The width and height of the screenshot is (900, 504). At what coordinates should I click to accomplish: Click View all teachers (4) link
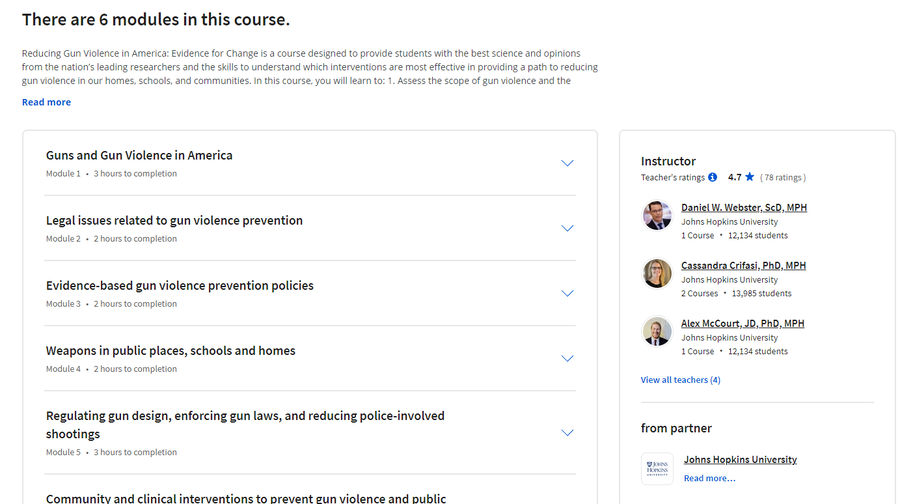(681, 380)
